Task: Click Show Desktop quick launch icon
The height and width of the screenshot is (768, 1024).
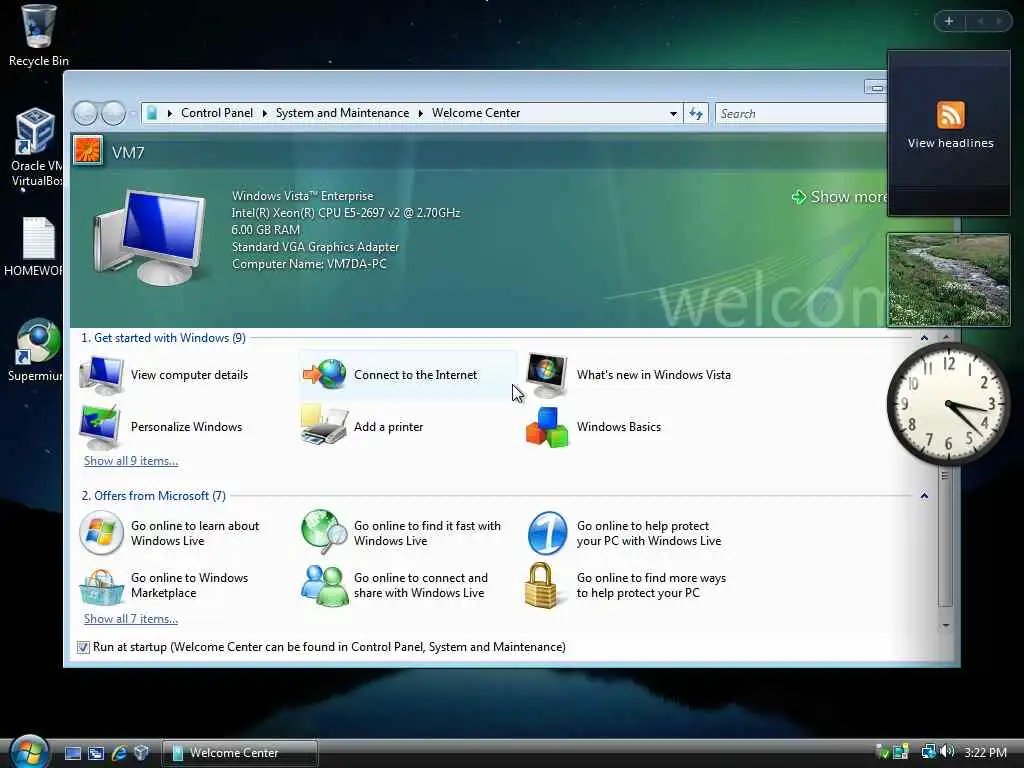Action: pyautogui.click(x=72, y=753)
